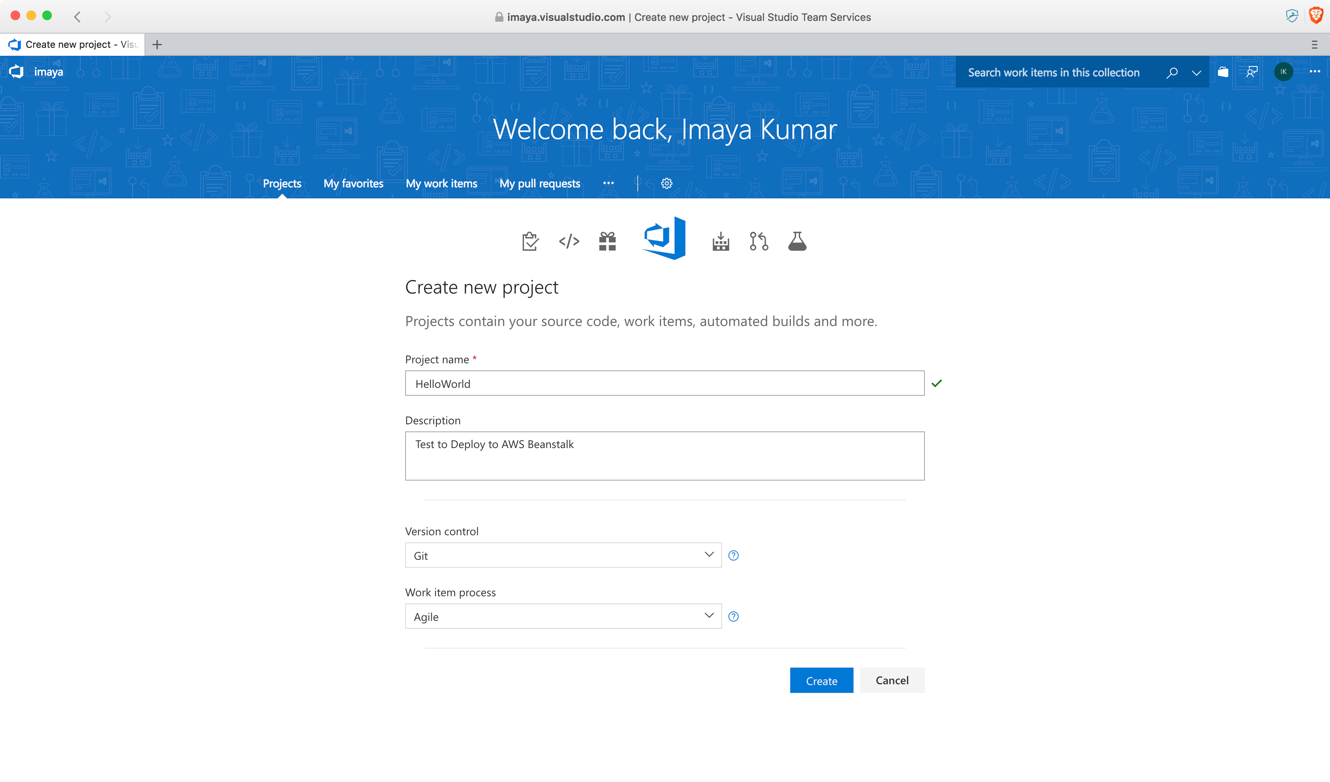Viewport: 1330px width, 782px height.
Task: Open a new browser tab with plus
Action: [157, 44]
